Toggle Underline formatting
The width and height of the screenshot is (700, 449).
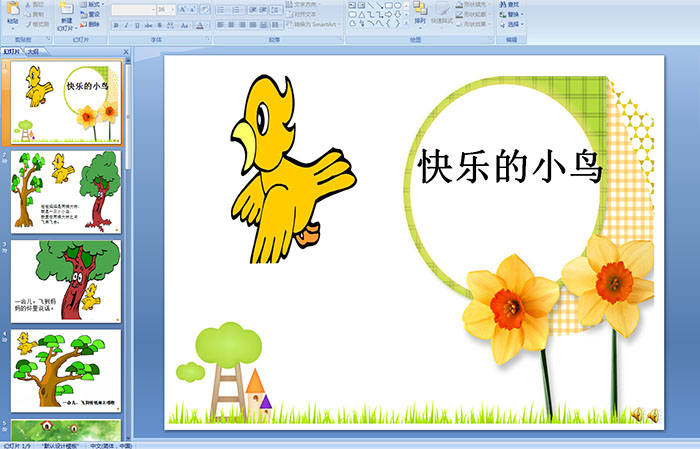click(x=137, y=25)
